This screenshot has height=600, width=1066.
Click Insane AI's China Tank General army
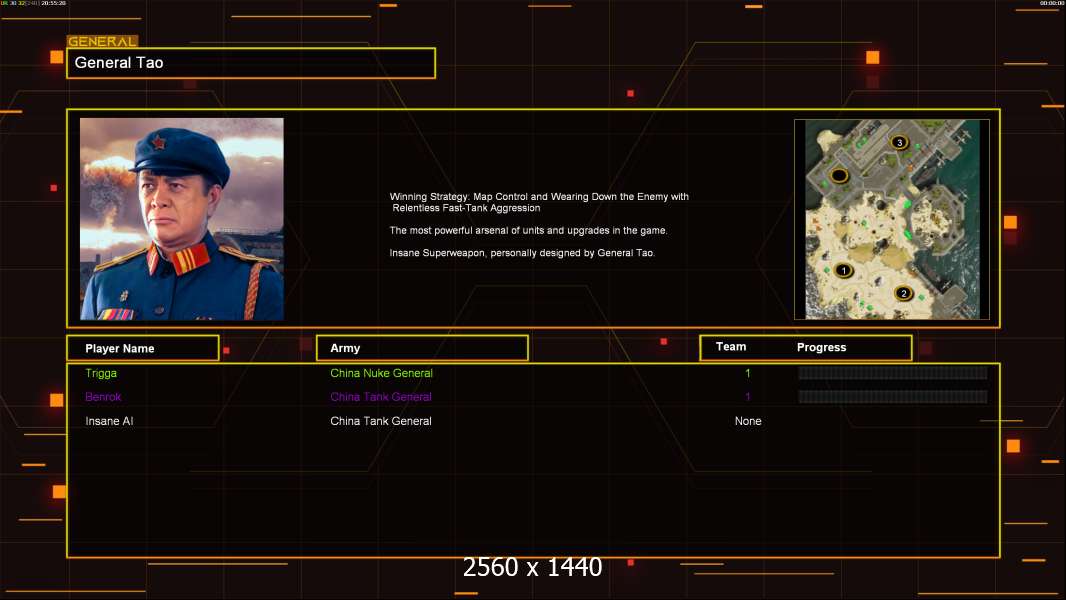click(381, 421)
